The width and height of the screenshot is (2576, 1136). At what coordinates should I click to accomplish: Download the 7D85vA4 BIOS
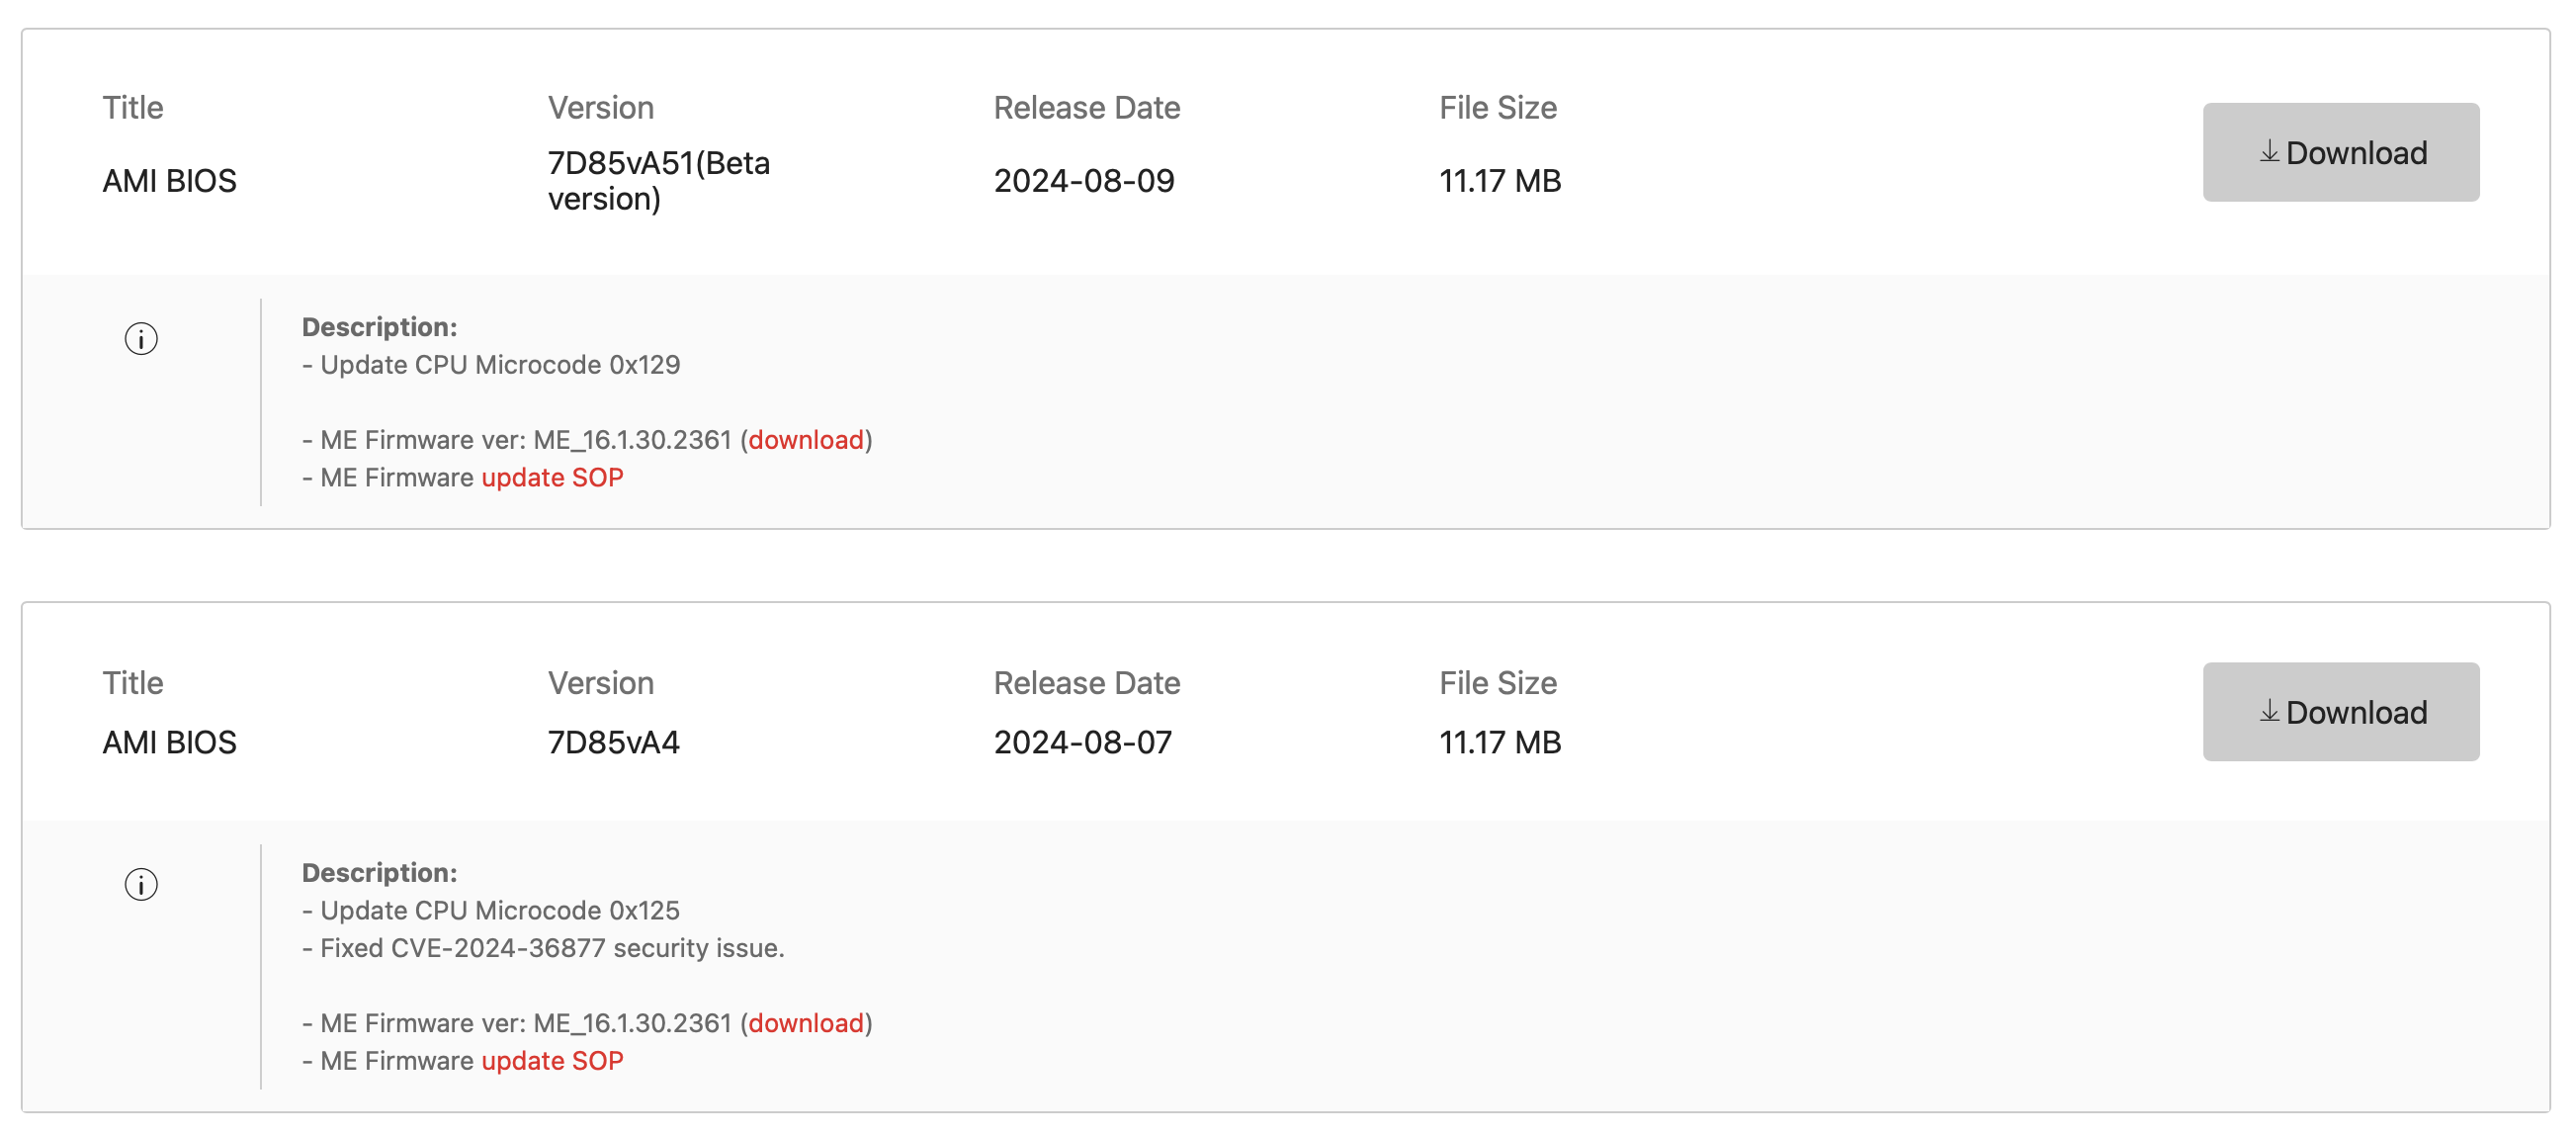(x=2340, y=711)
